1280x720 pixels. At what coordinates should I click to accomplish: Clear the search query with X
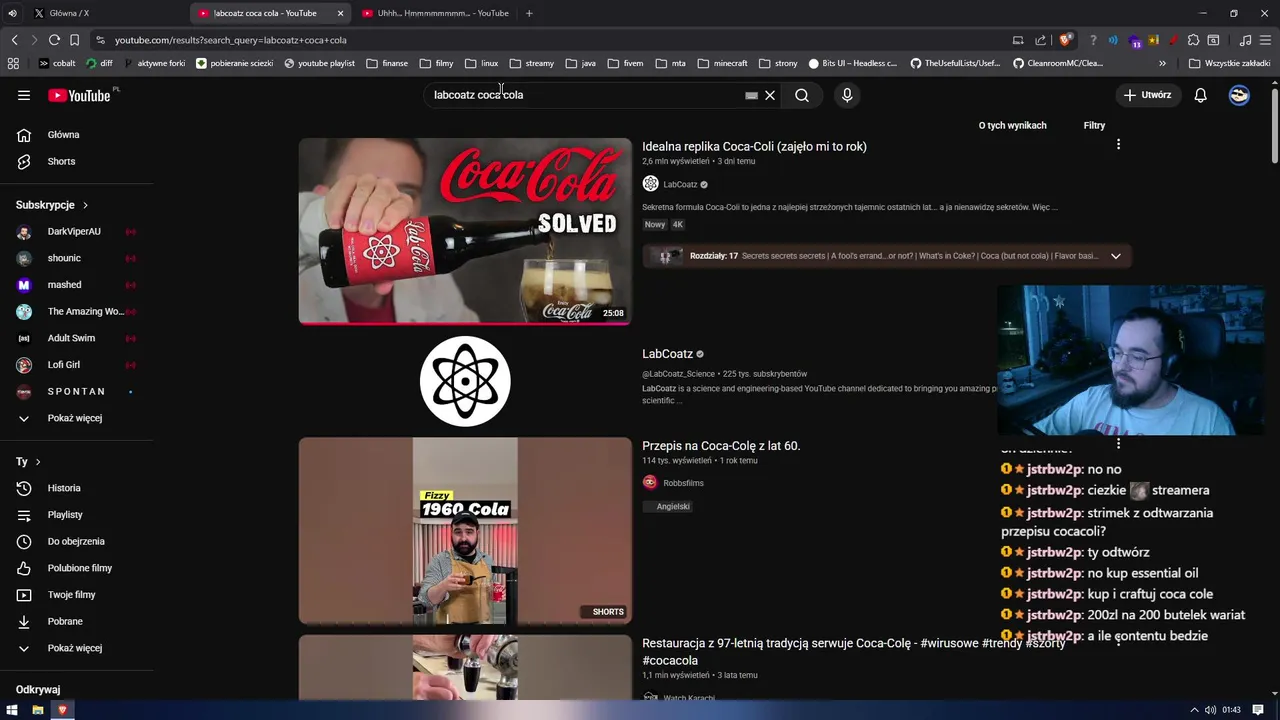[x=770, y=95]
